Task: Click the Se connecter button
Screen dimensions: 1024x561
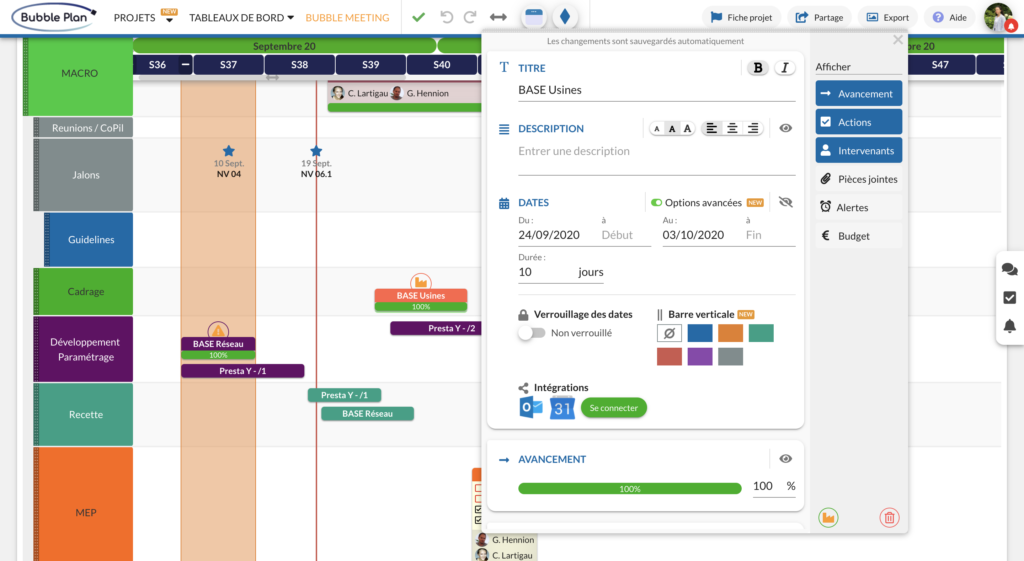Action: [x=613, y=408]
